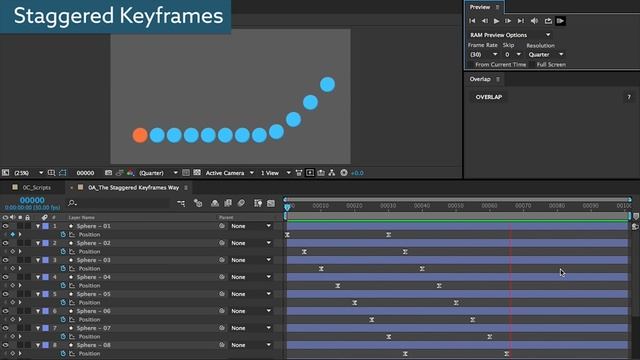Open Parent dropdown for Sphere - 02
This screenshot has width=640, height=360.
[x=250, y=243]
